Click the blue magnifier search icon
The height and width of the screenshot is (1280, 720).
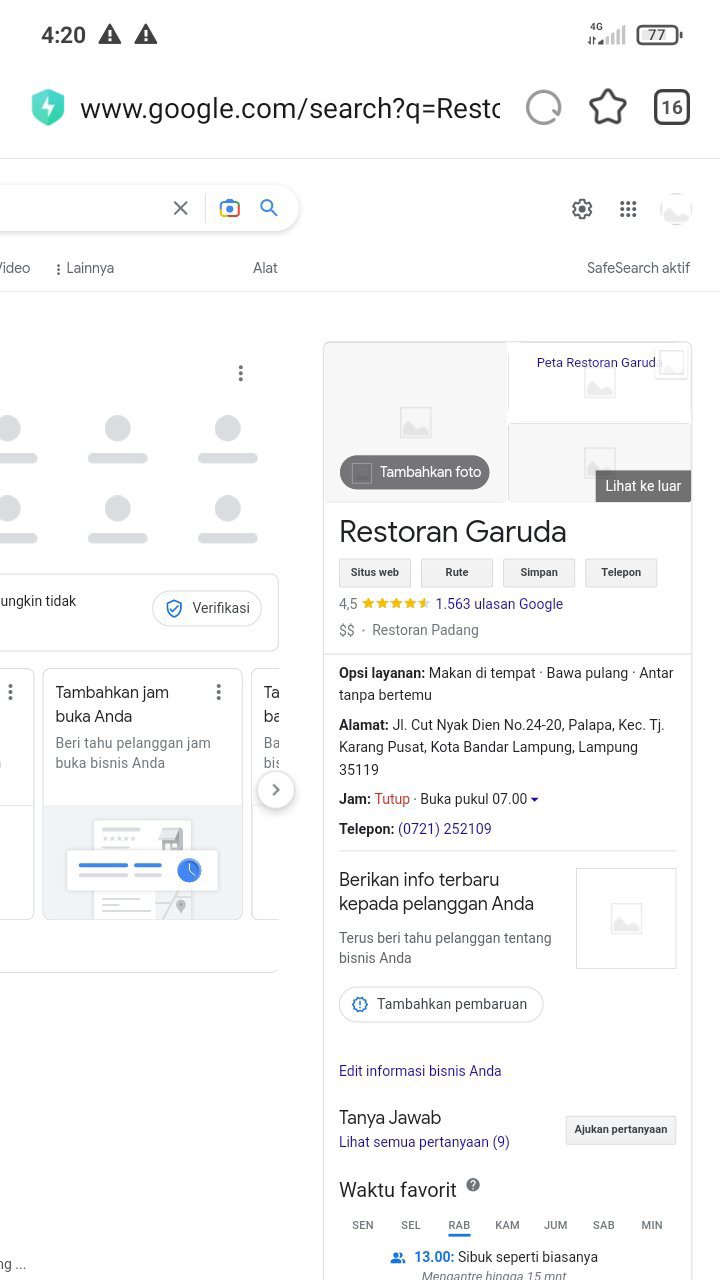[269, 208]
